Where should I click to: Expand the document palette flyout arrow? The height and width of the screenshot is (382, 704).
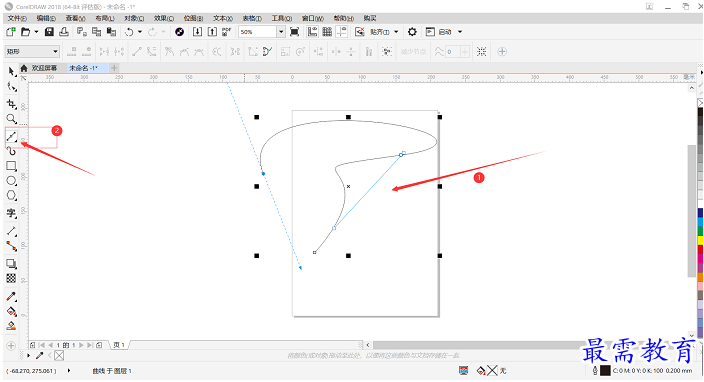point(28,356)
